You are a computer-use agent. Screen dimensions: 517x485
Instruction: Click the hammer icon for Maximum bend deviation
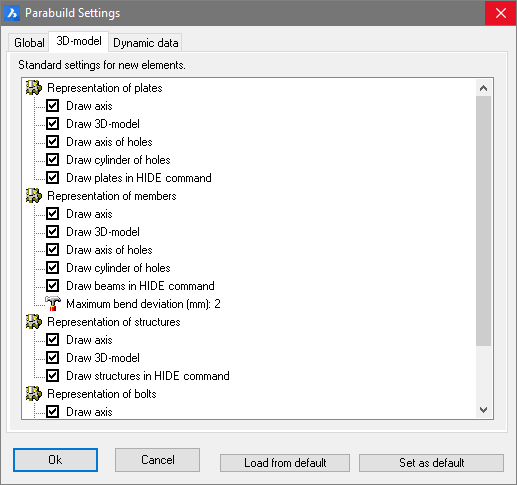pyautogui.click(x=53, y=304)
